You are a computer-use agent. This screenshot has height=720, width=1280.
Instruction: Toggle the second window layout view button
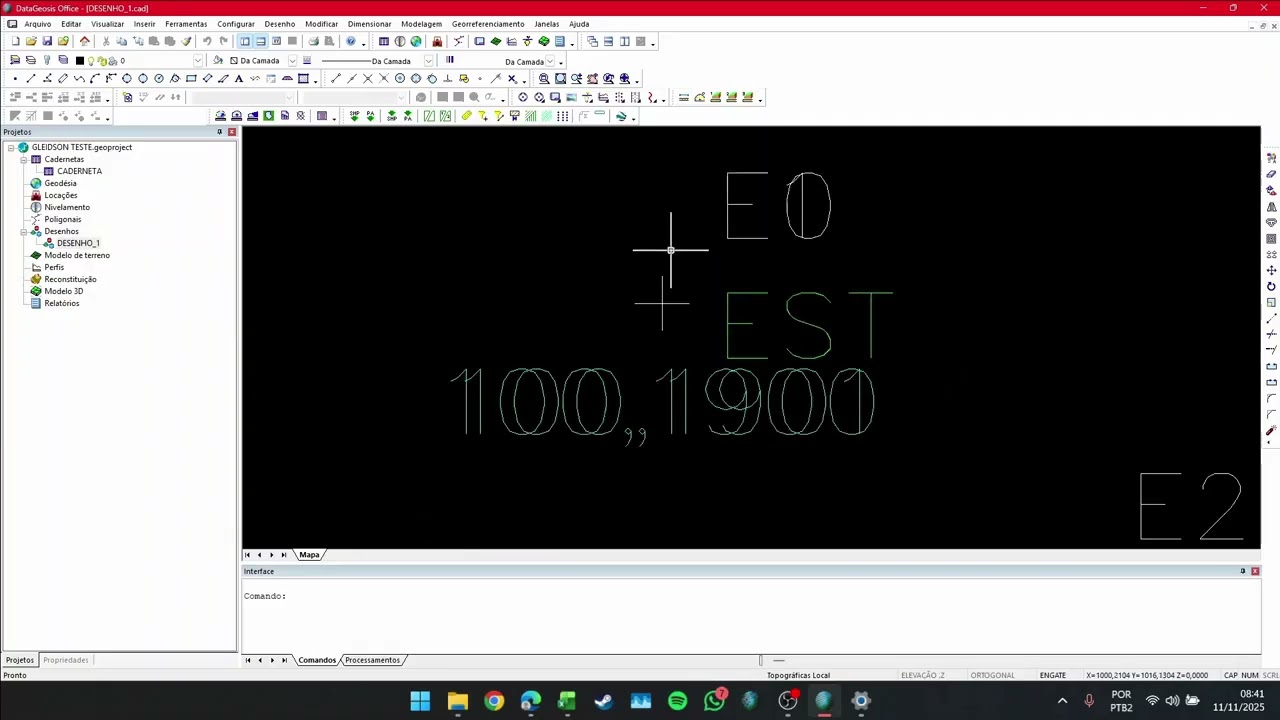pos(261,41)
